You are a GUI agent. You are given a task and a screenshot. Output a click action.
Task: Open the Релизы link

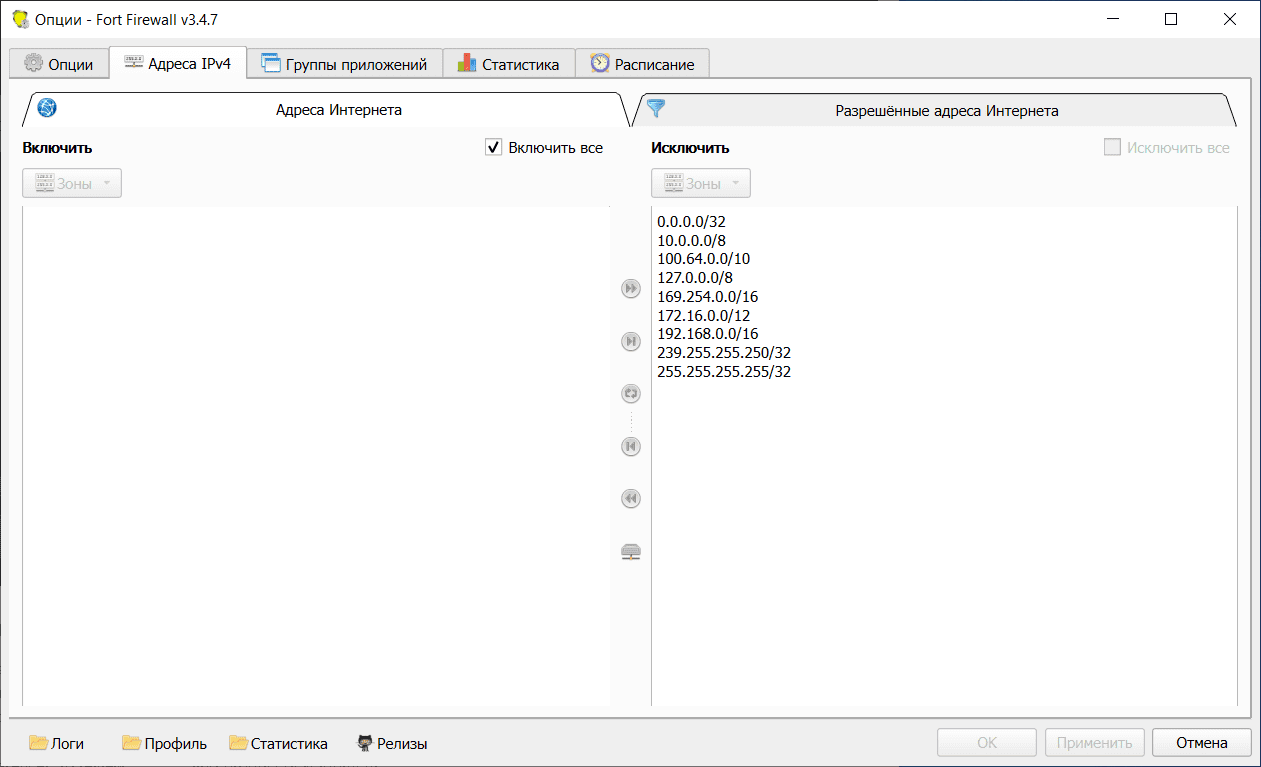pyautogui.click(x=393, y=743)
